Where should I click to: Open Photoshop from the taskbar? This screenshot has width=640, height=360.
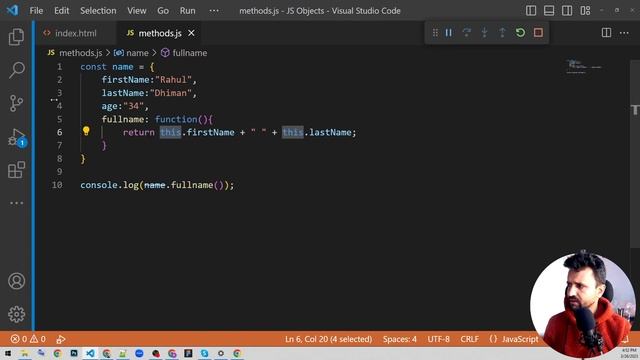(x=74, y=353)
